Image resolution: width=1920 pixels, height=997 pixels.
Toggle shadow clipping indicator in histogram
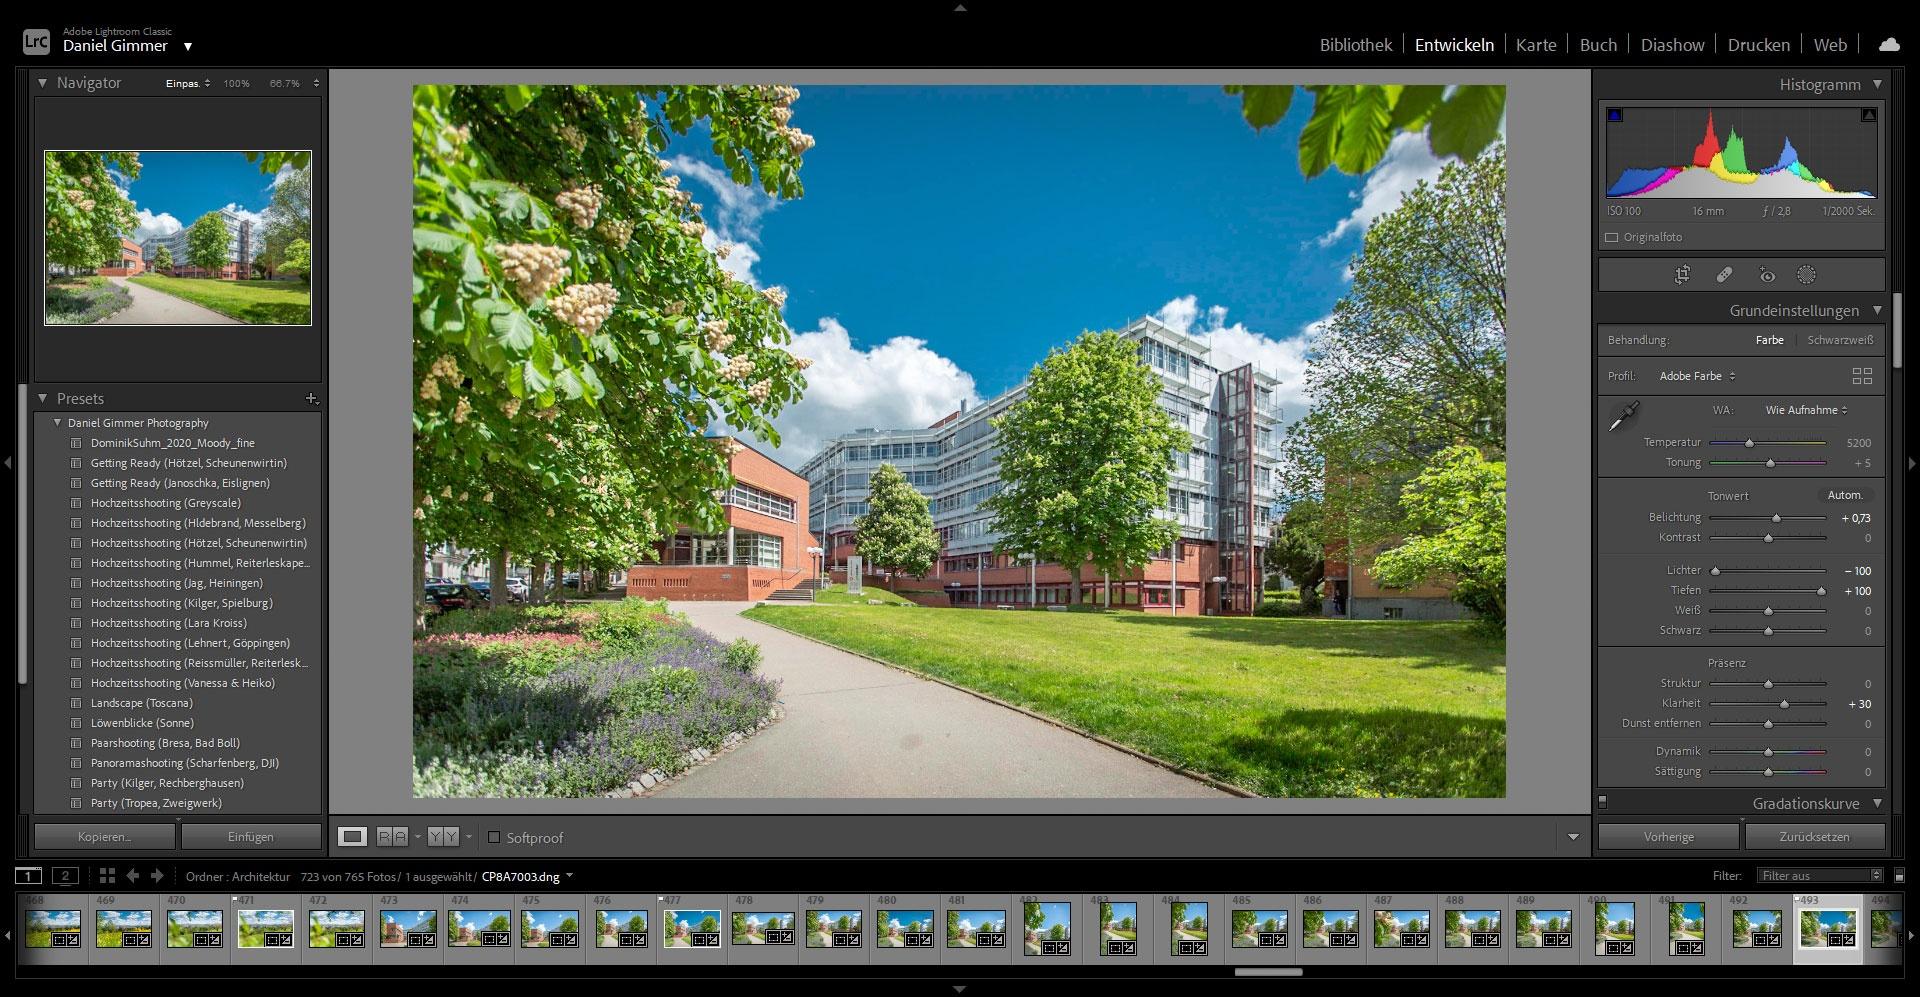[1615, 115]
